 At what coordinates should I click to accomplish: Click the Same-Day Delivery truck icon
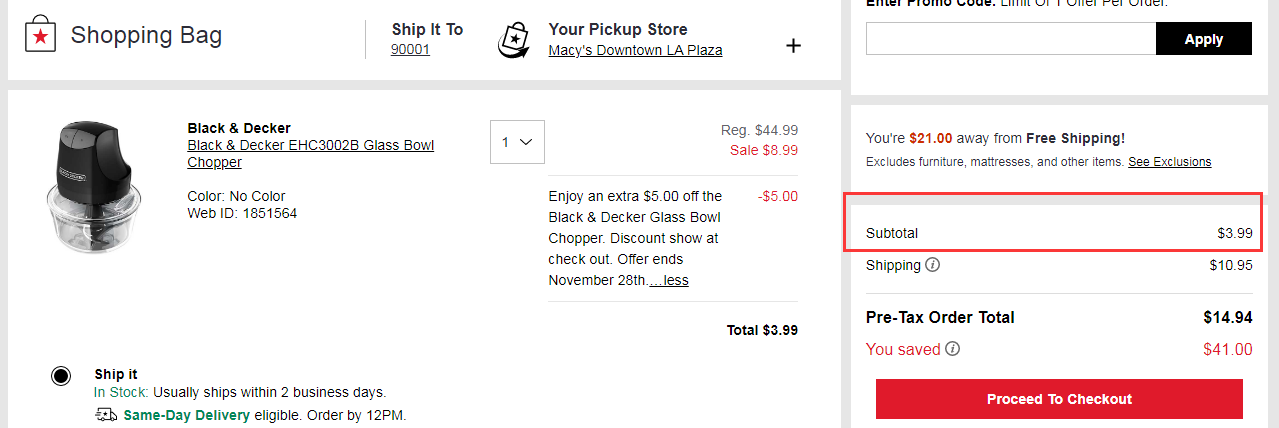pos(105,415)
